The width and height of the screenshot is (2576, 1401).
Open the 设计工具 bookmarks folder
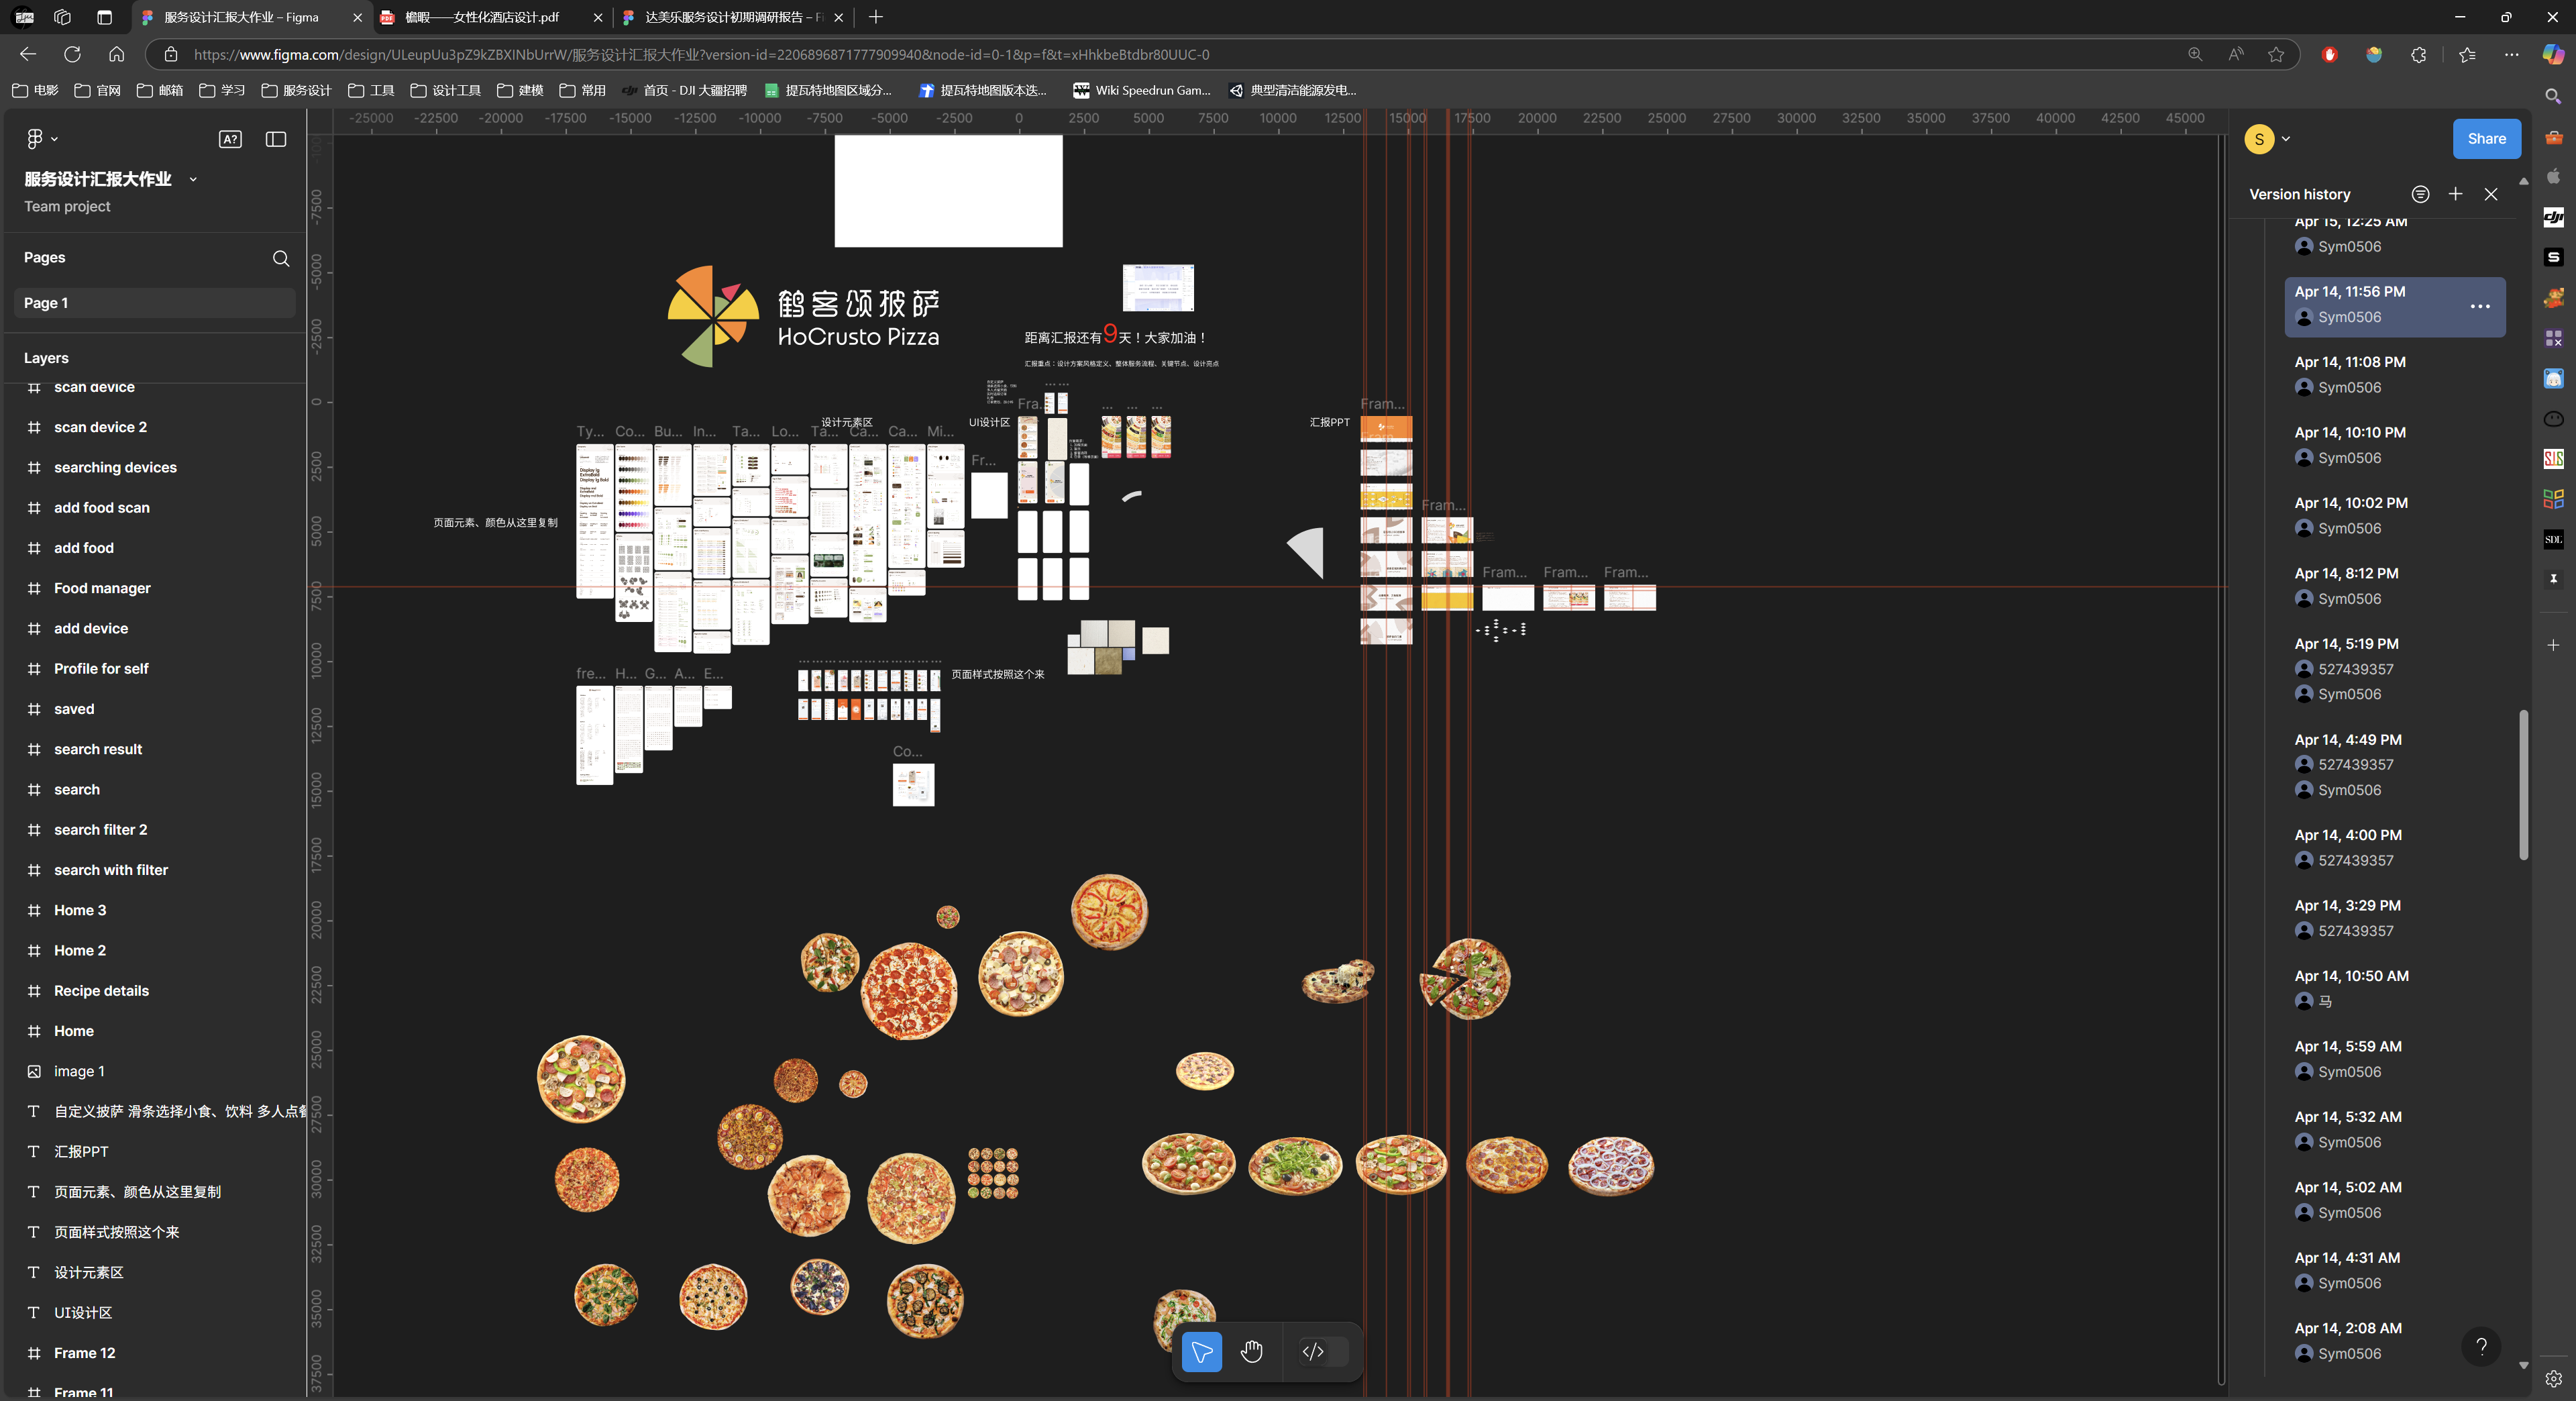[446, 90]
